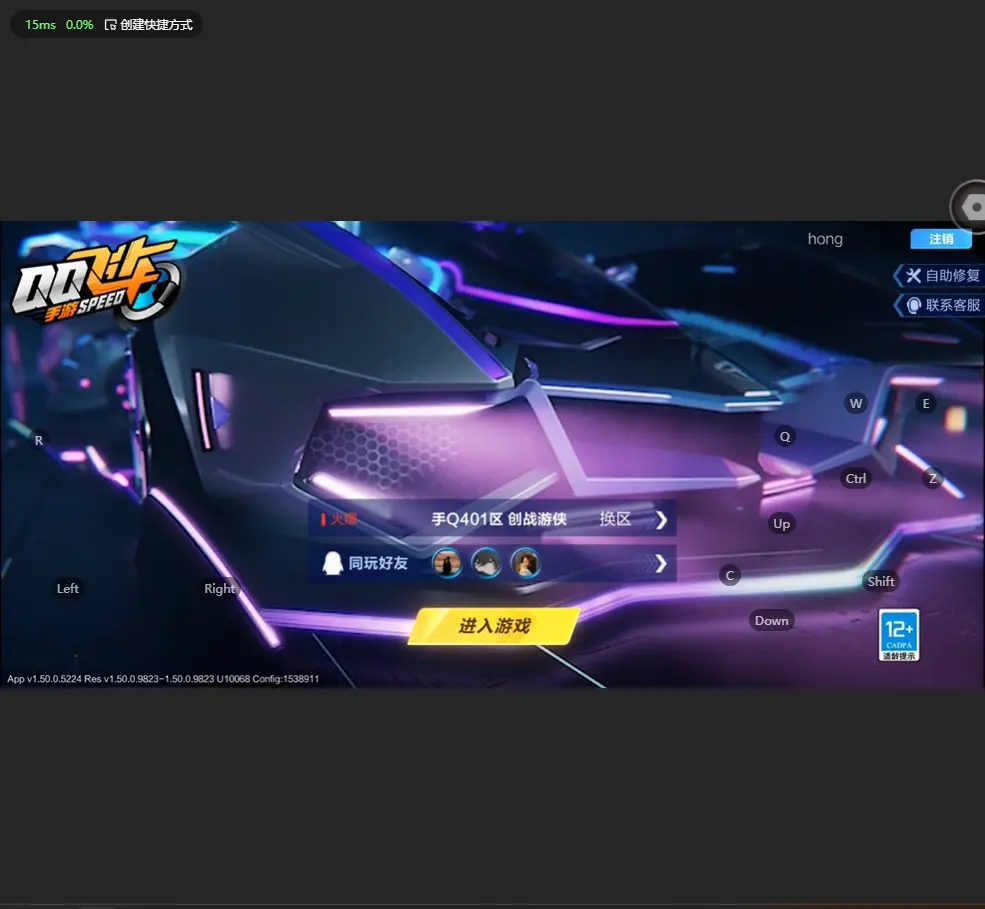Open 自助修复 self-repair tool
This screenshot has height=909, width=985.
pos(939,275)
